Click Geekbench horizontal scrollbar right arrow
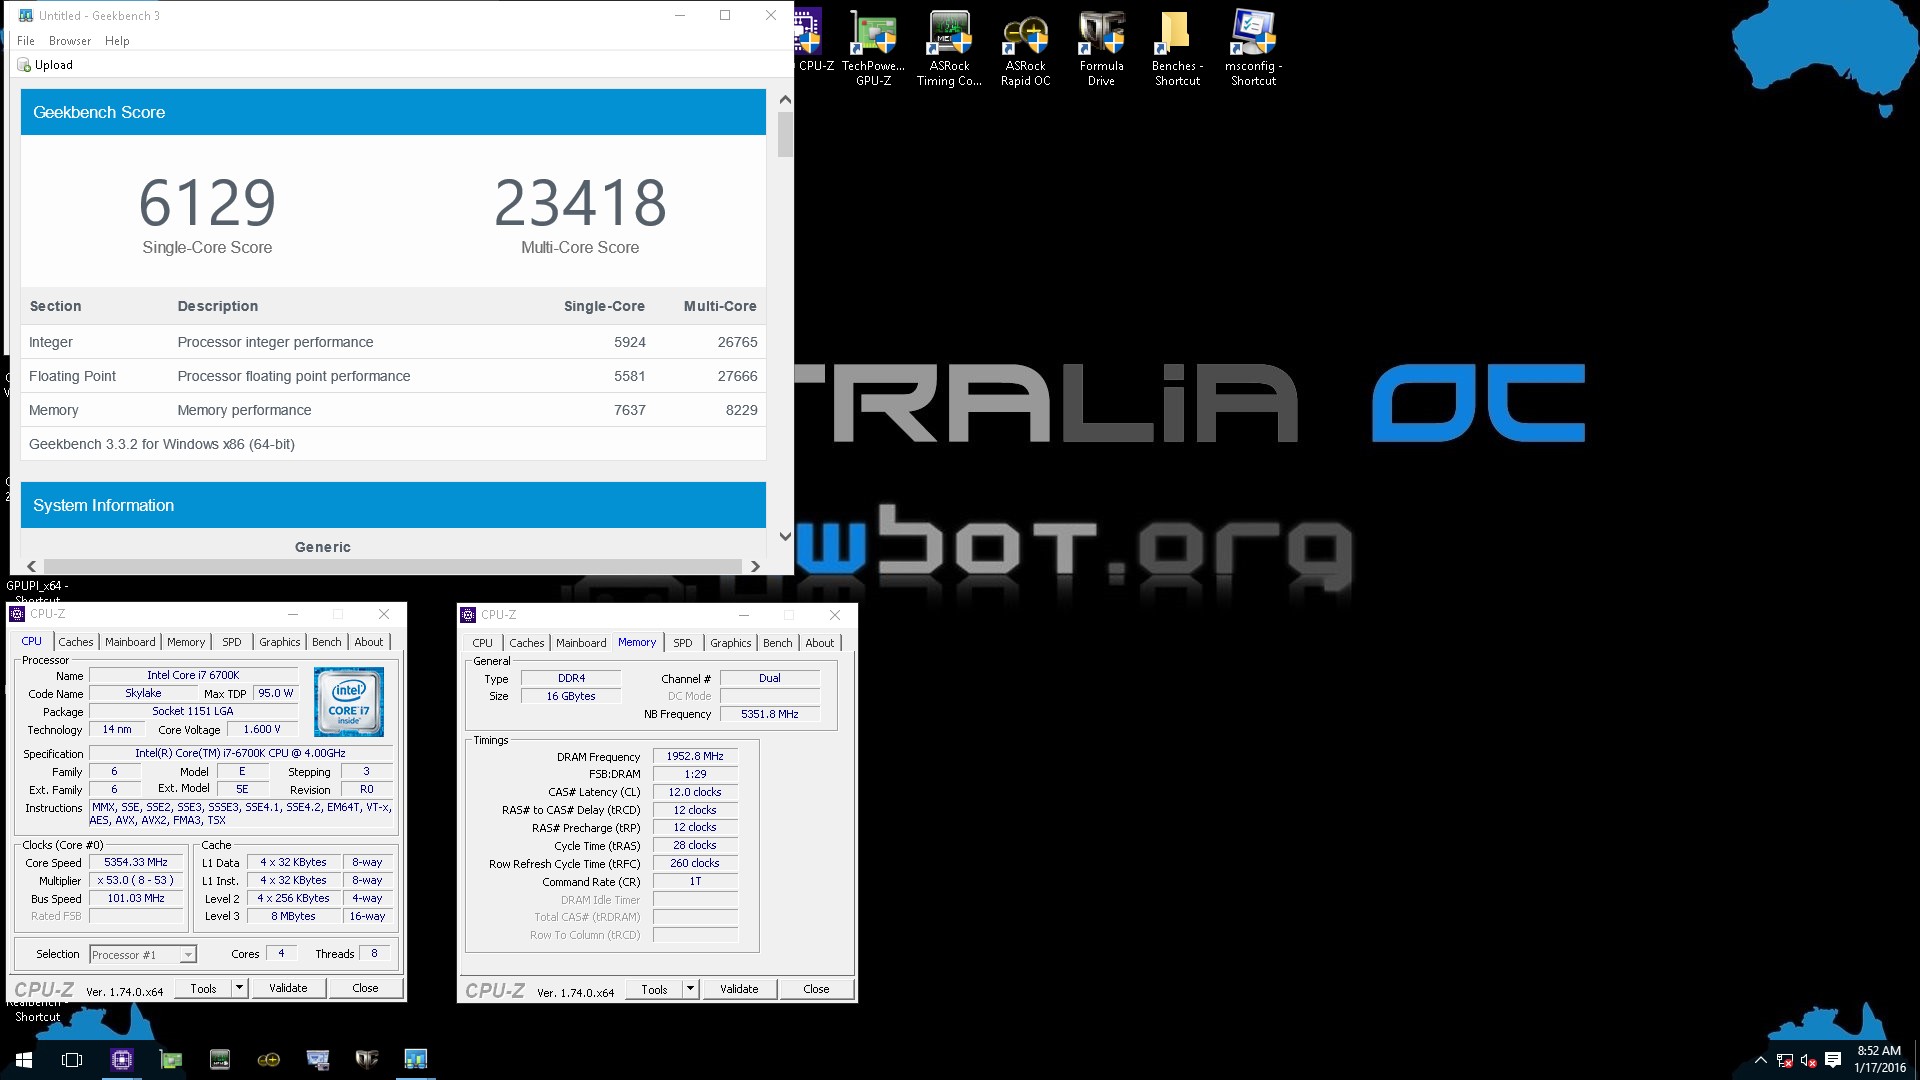The width and height of the screenshot is (1920, 1080). [x=755, y=566]
